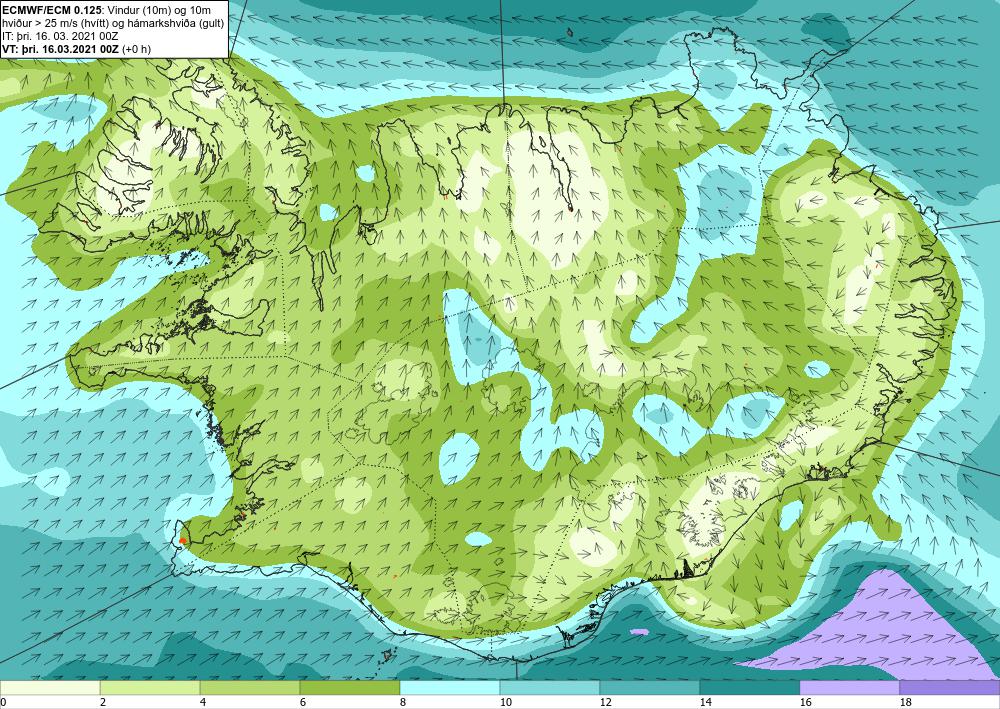Screen dimensions: 1000x709
Task: Click the 2–4 m/s light green legend swatch
Action: (x=150, y=687)
